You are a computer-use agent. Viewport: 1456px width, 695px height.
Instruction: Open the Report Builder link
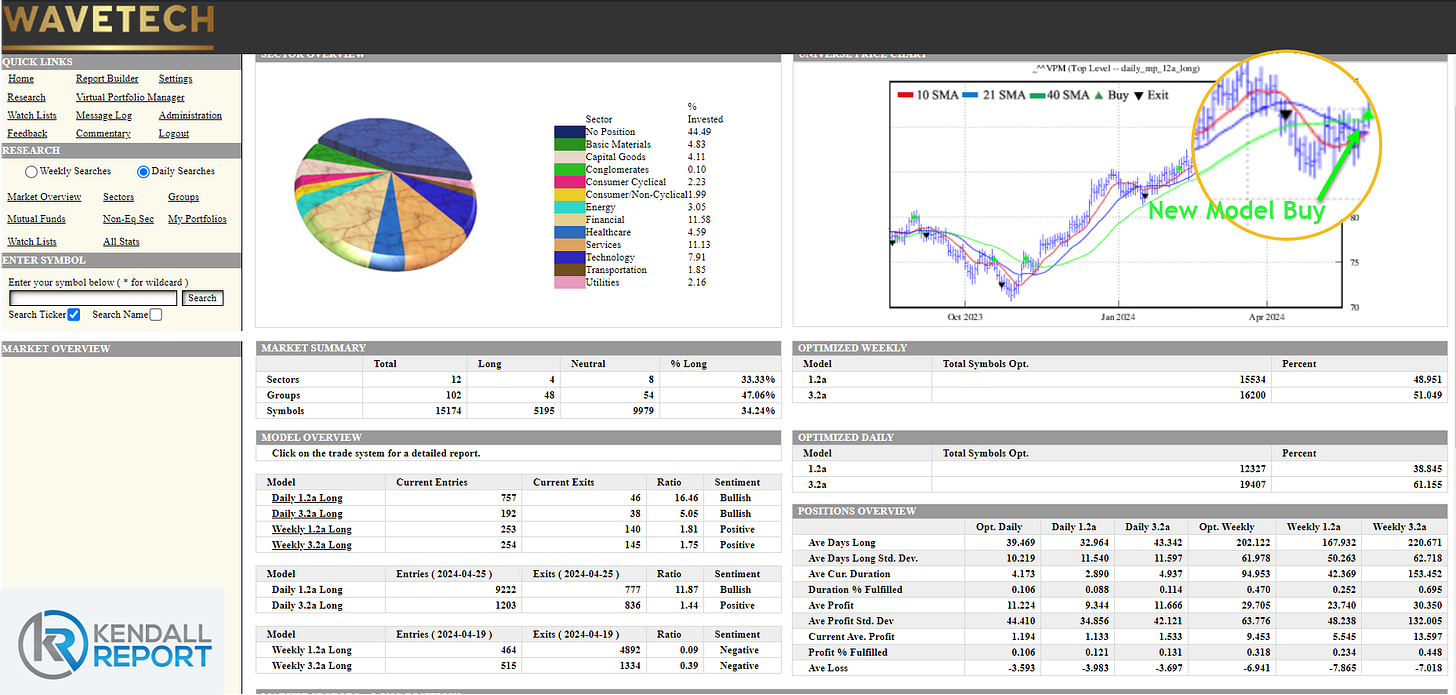tap(107, 79)
